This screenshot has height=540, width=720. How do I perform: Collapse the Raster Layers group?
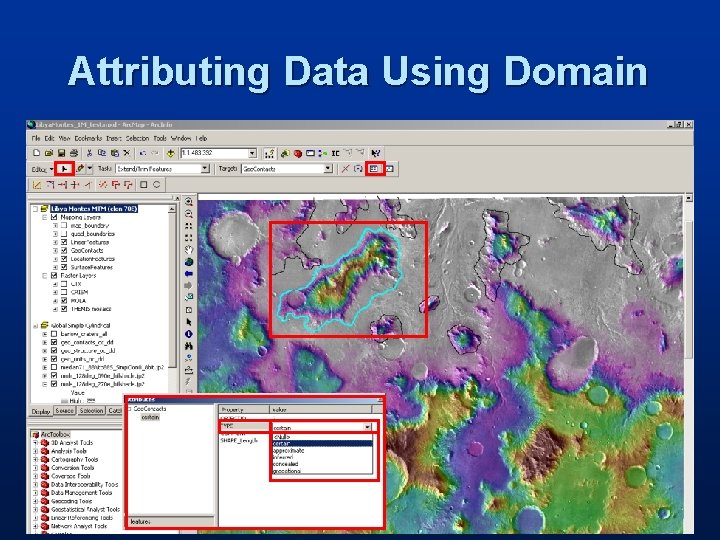[x=45, y=276]
